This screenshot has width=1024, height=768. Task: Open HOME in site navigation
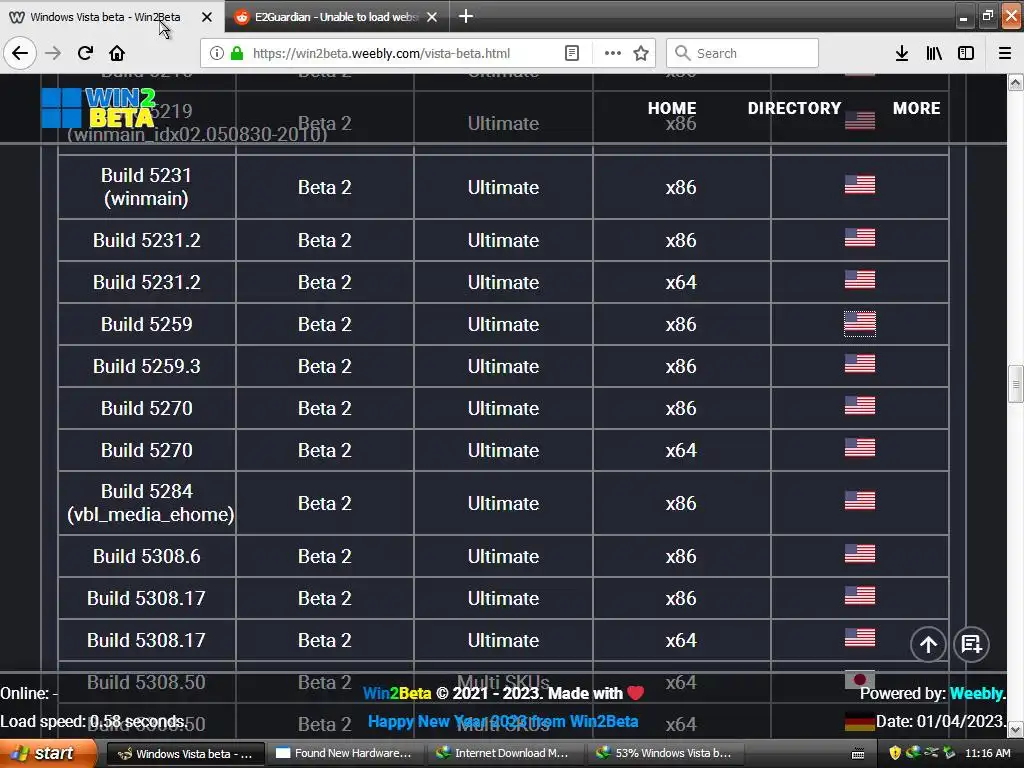tap(672, 108)
